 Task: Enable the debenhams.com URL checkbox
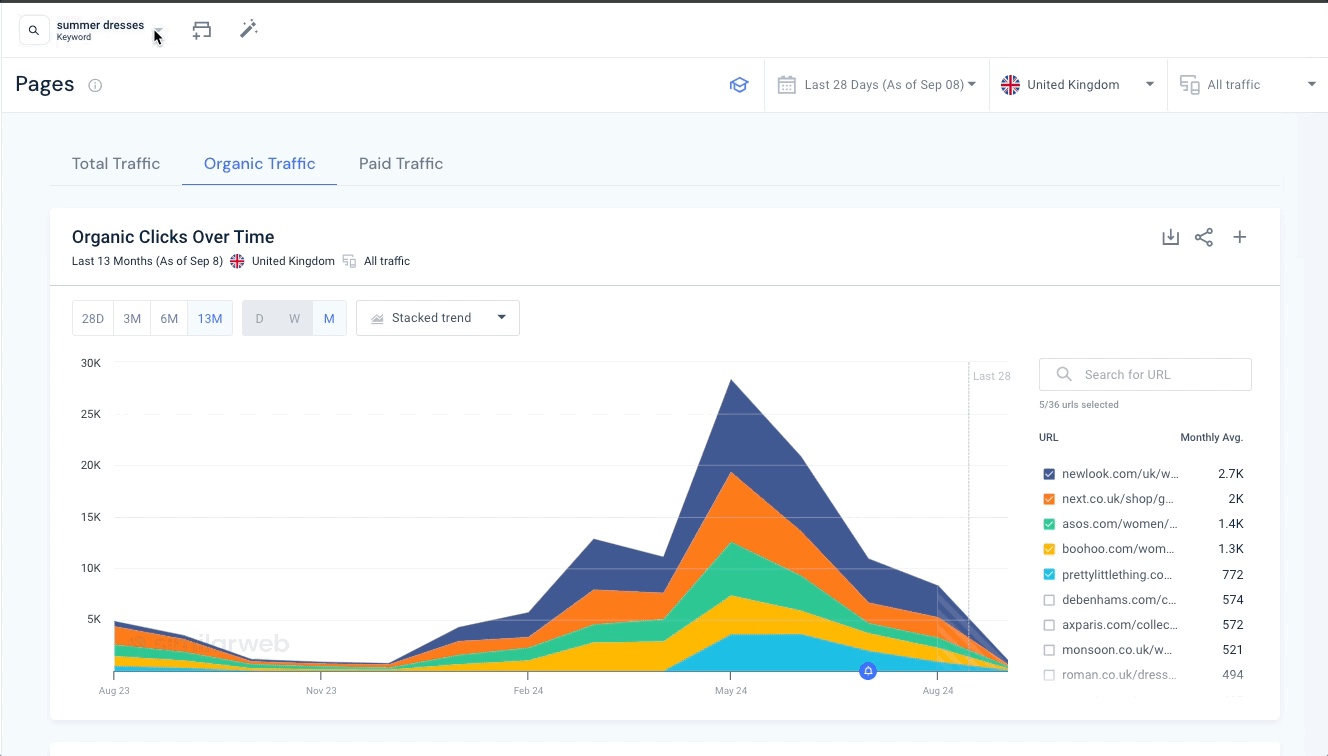tap(1049, 600)
